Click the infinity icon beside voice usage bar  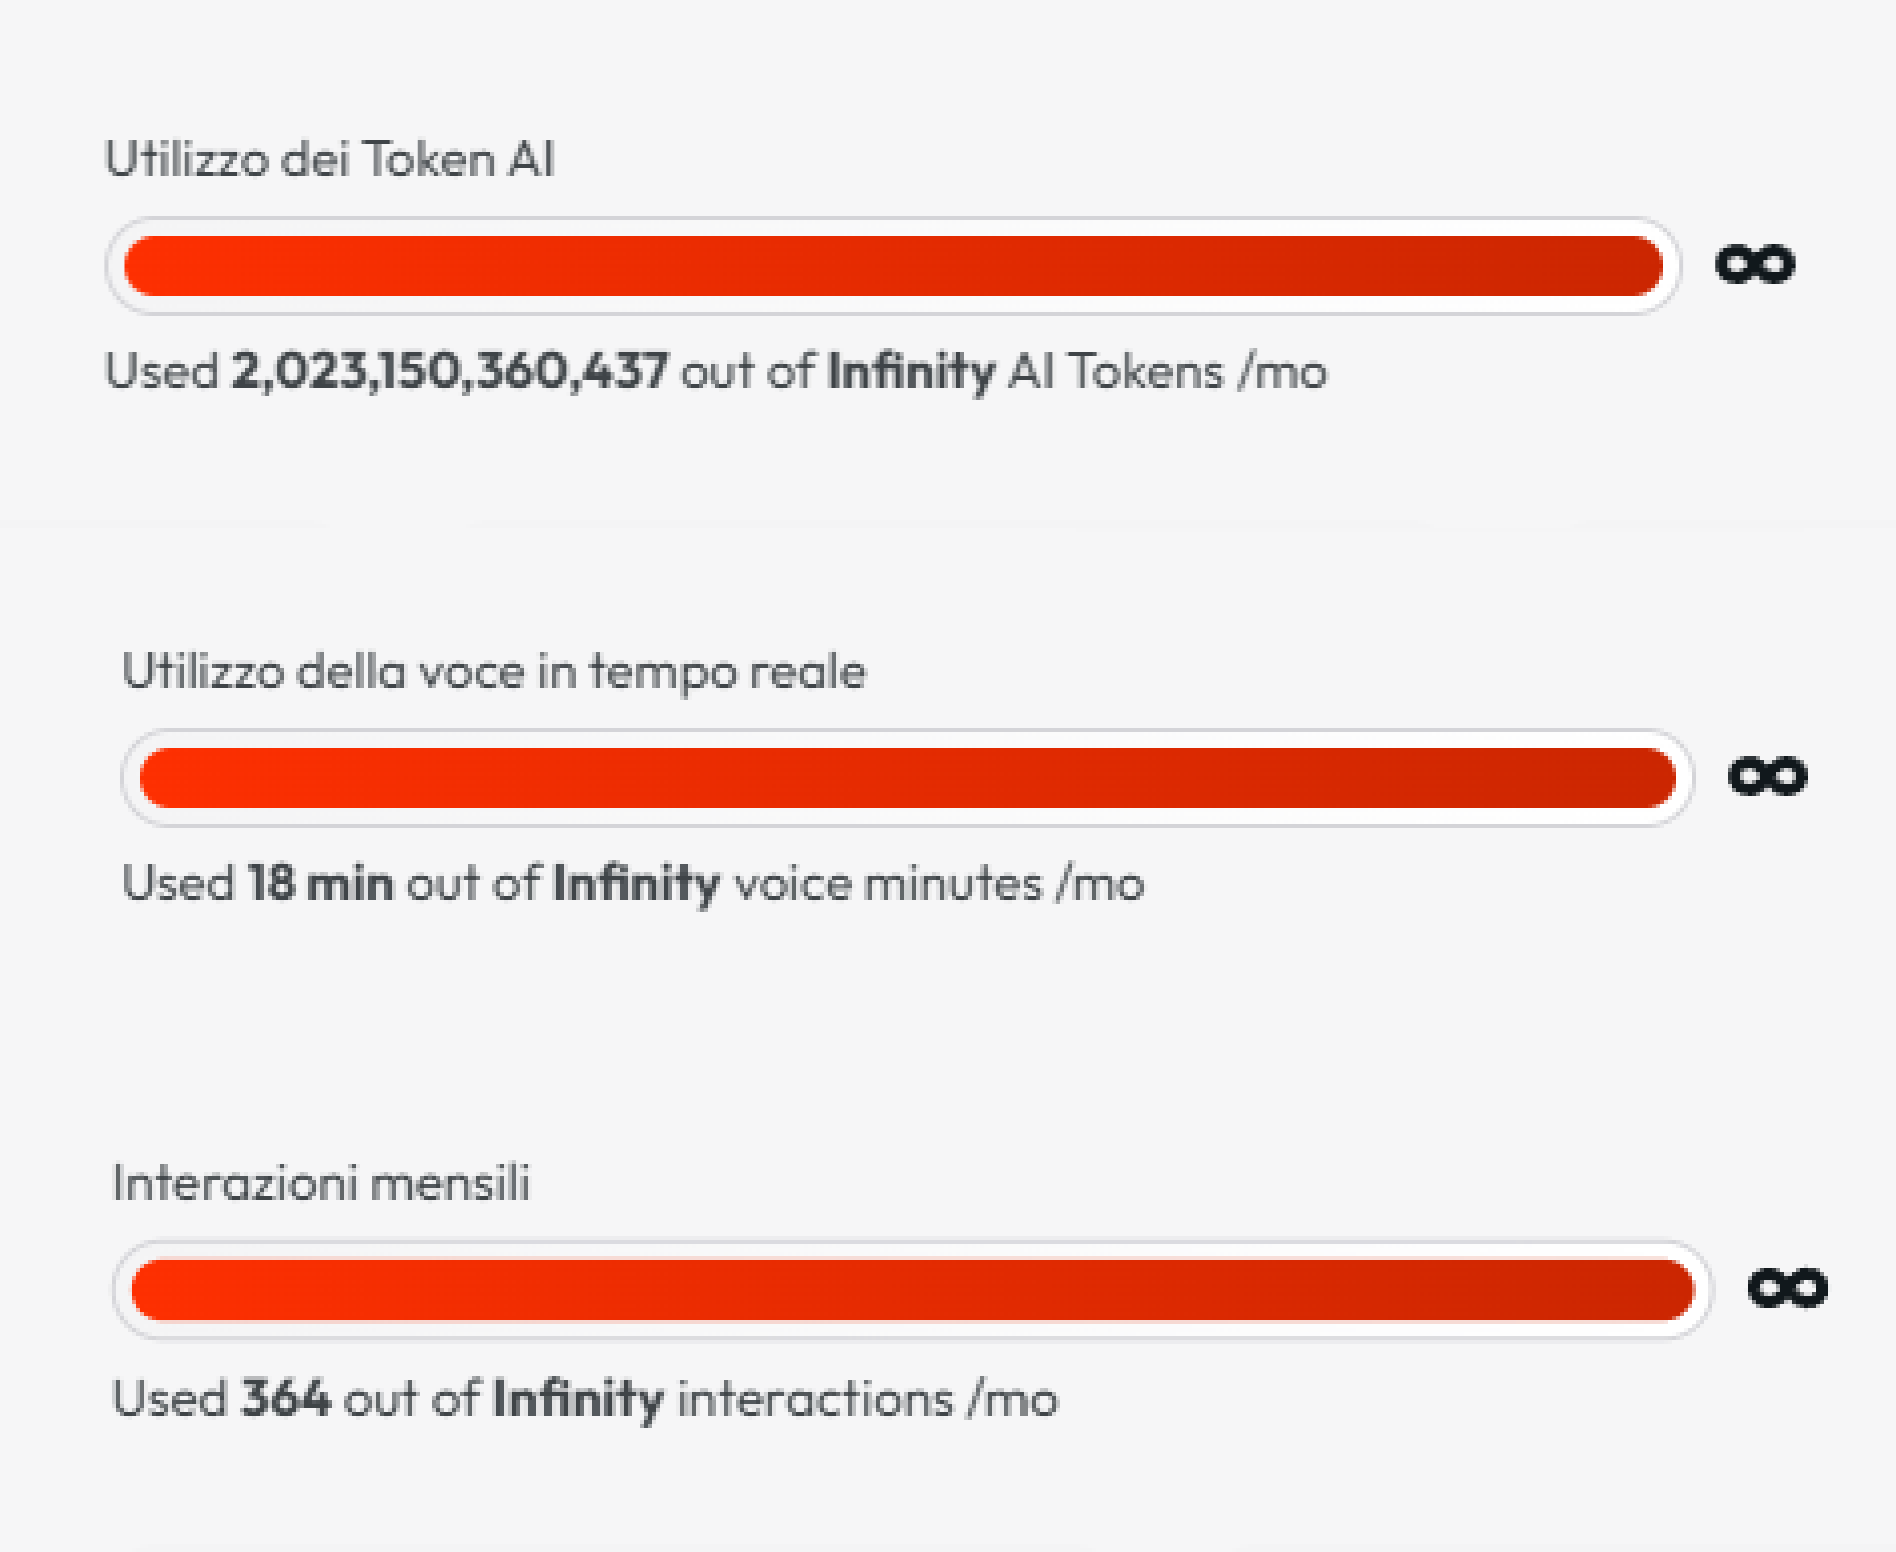pos(1768,777)
